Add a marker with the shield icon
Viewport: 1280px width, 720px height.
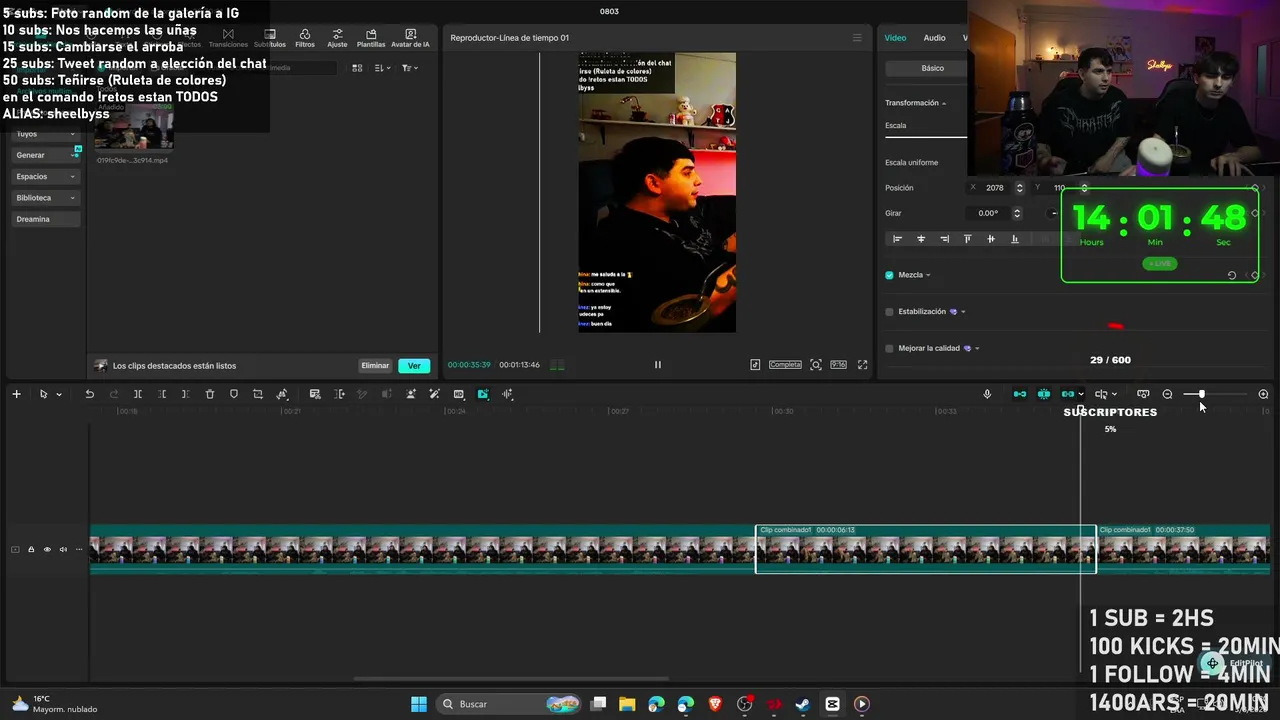pyautogui.click(x=234, y=394)
